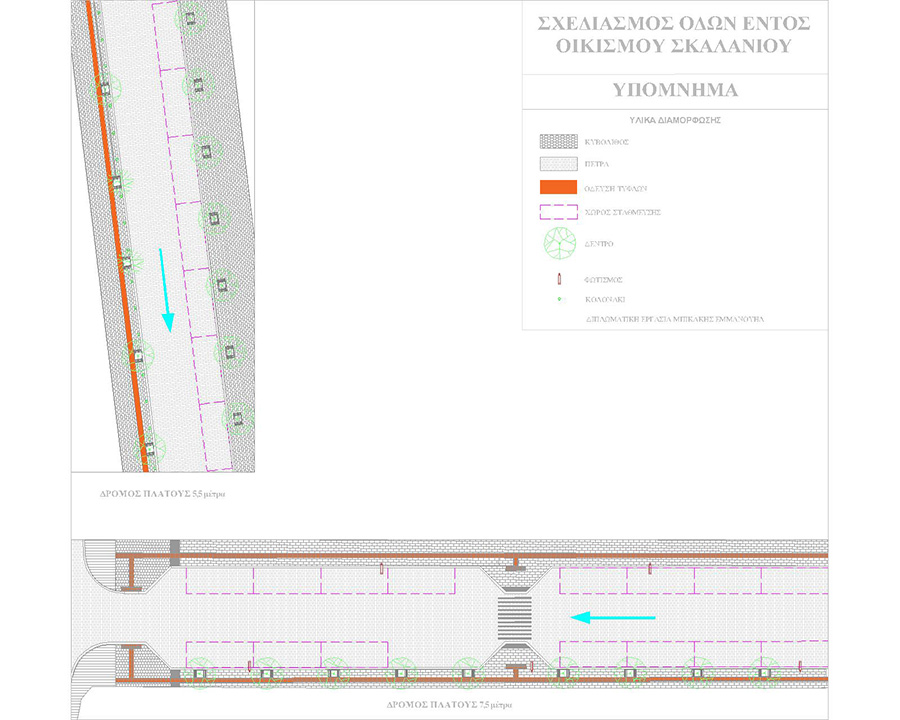Click the dashed magenta parking rectangle in the legend
The width and height of the screenshot is (900, 720).
click(560, 212)
